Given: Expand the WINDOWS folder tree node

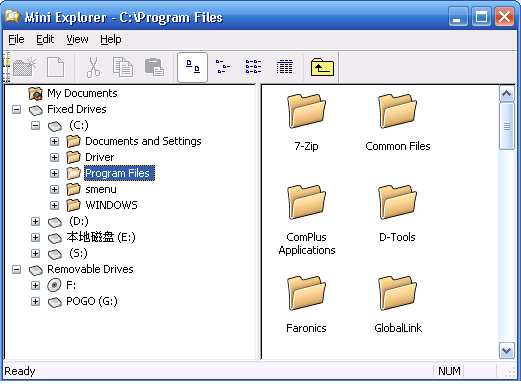Looking at the screenshot, I should coord(54,205).
